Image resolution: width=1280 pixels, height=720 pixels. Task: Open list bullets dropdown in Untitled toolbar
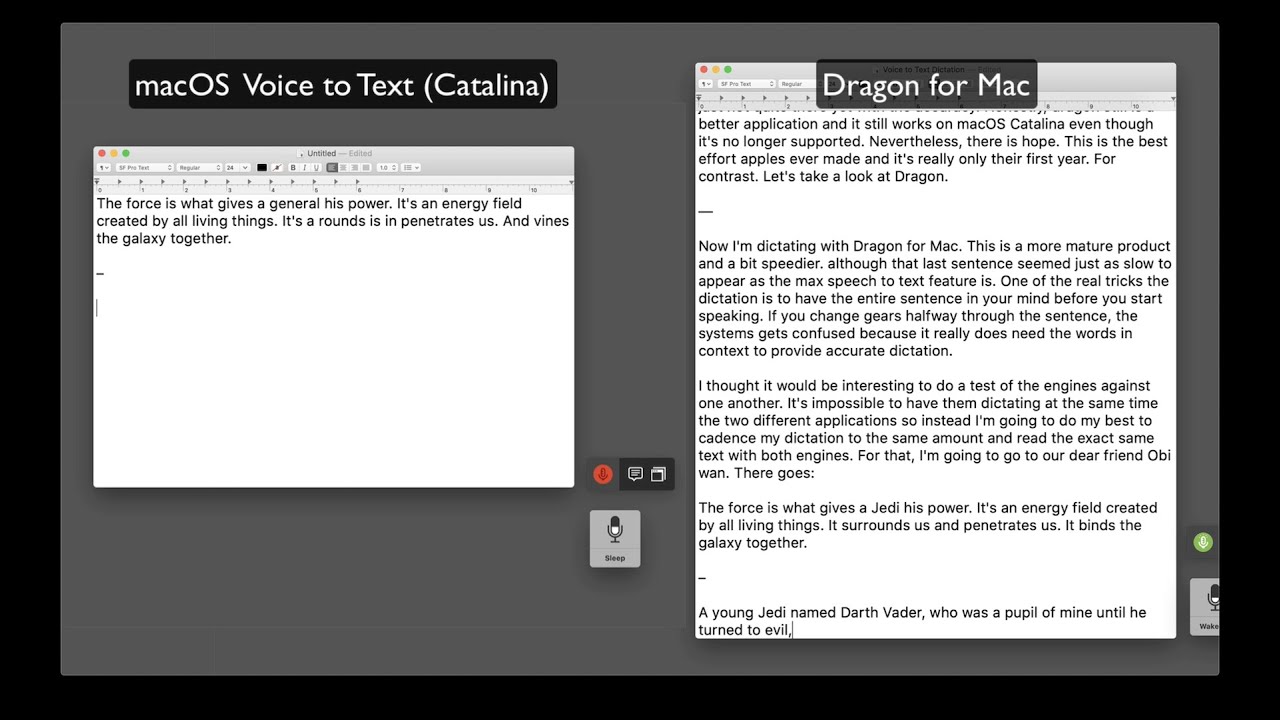coord(411,167)
